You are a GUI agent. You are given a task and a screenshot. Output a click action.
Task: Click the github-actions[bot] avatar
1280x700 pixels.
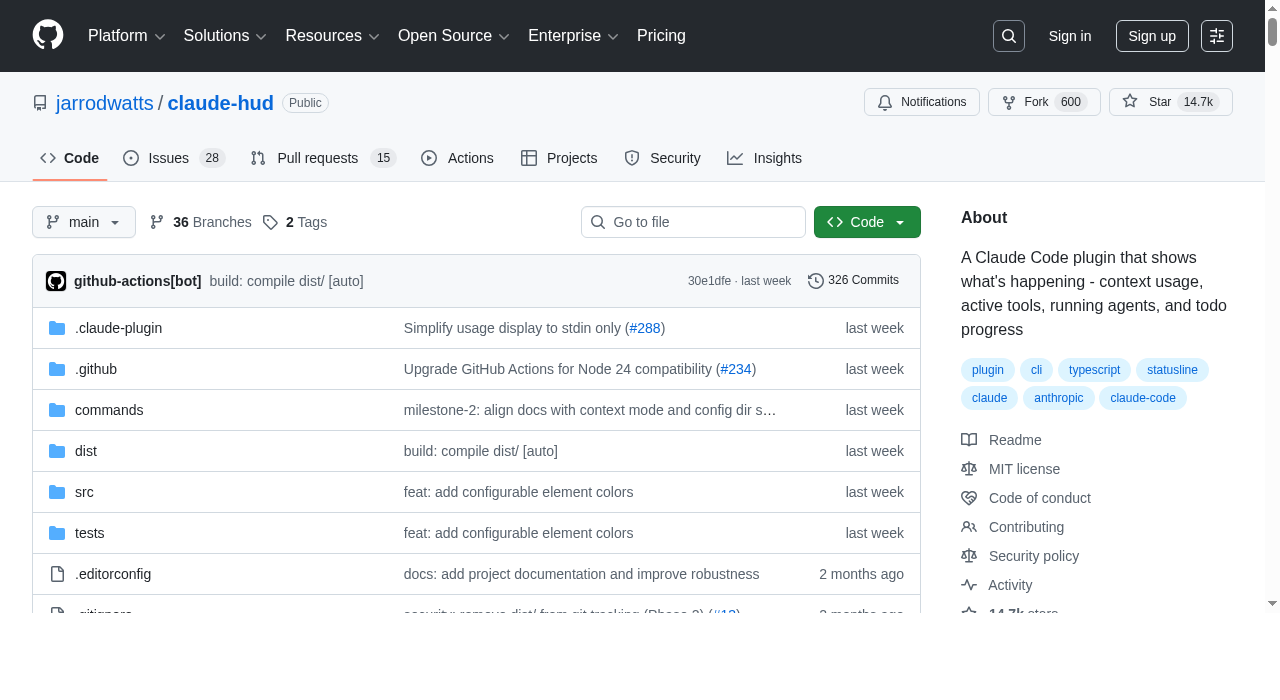56,281
